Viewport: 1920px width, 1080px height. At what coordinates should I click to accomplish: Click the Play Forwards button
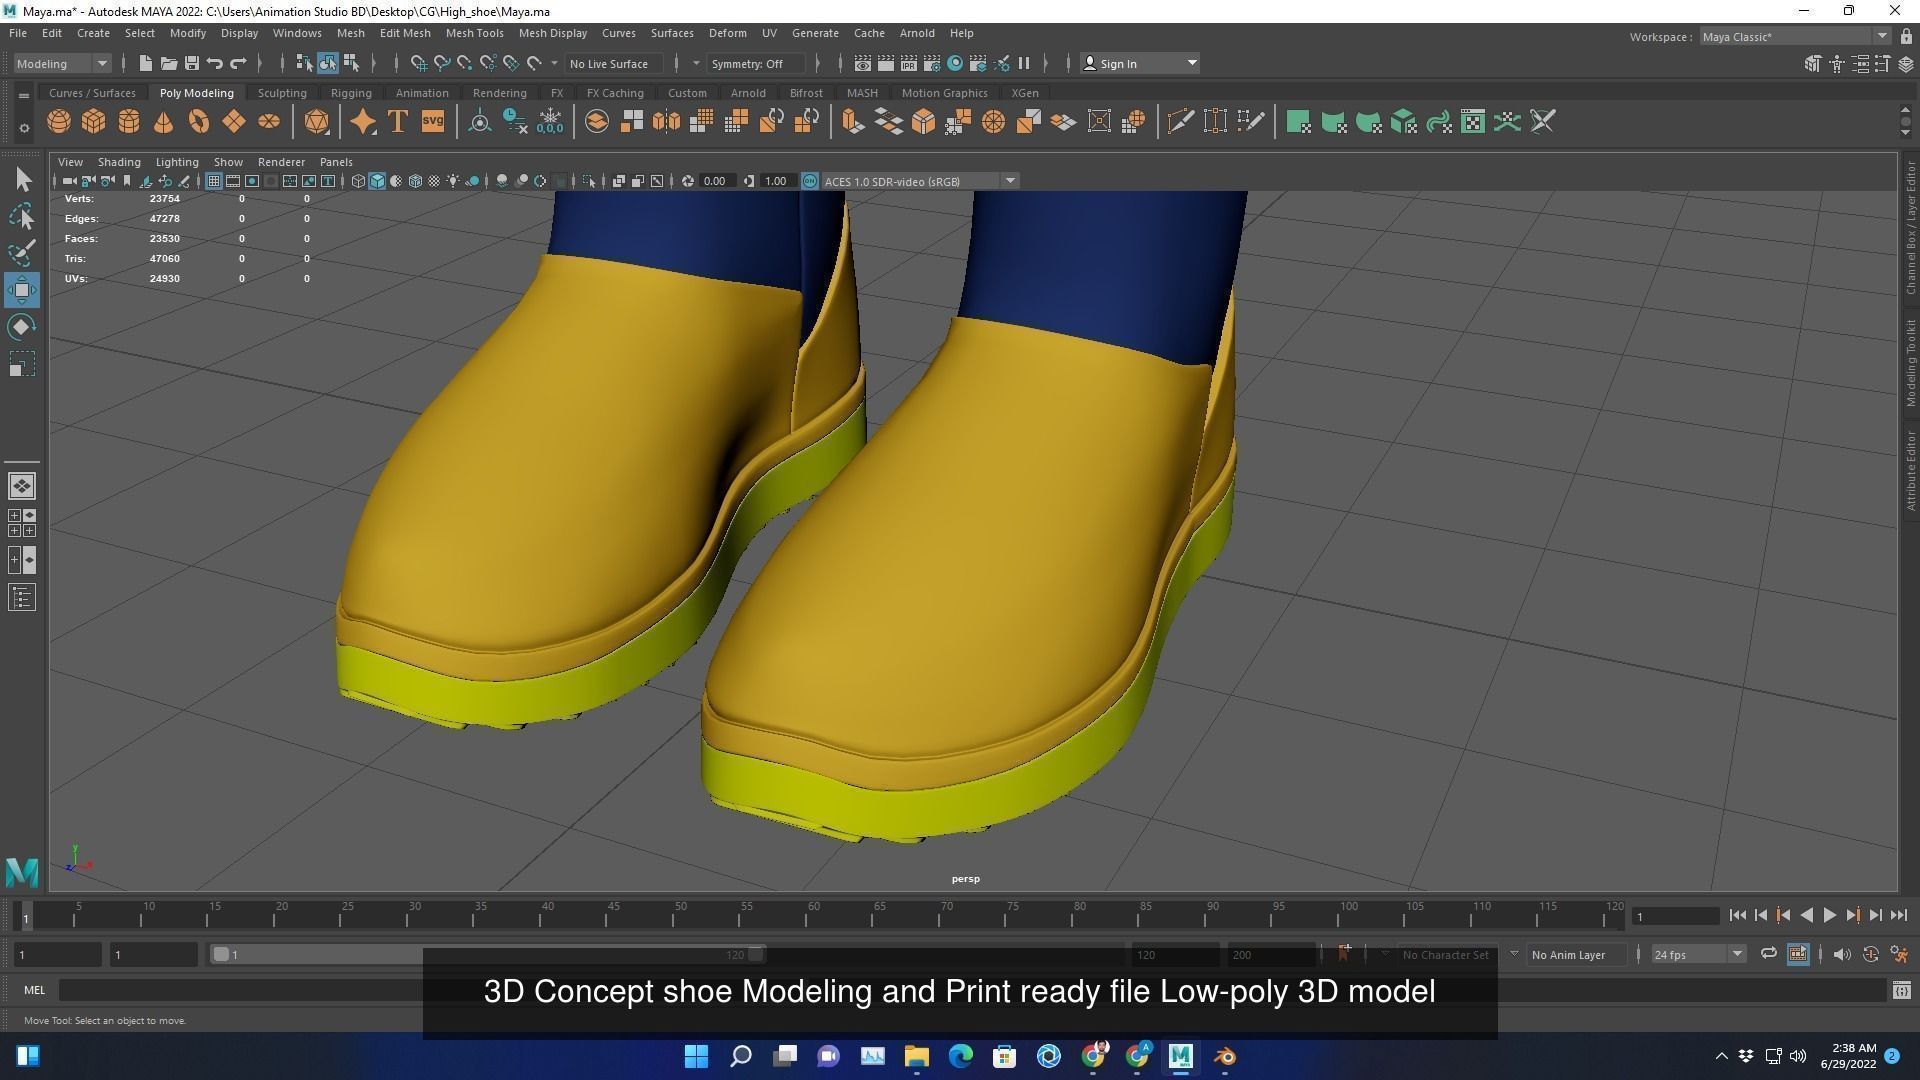[1829, 915]
